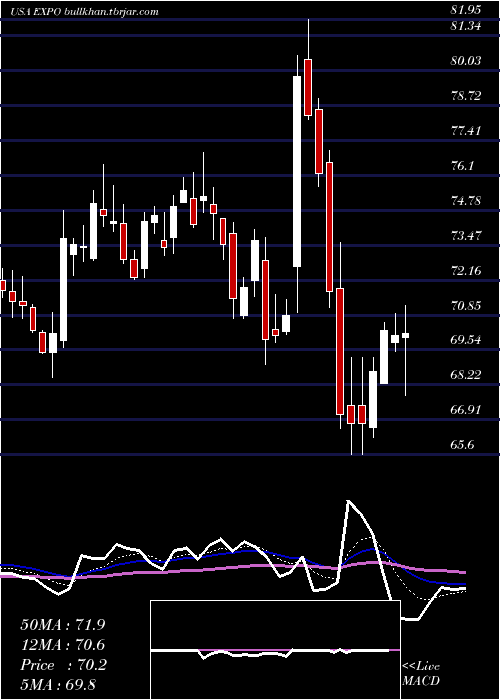Click the 66.91 price axis label

466,410
